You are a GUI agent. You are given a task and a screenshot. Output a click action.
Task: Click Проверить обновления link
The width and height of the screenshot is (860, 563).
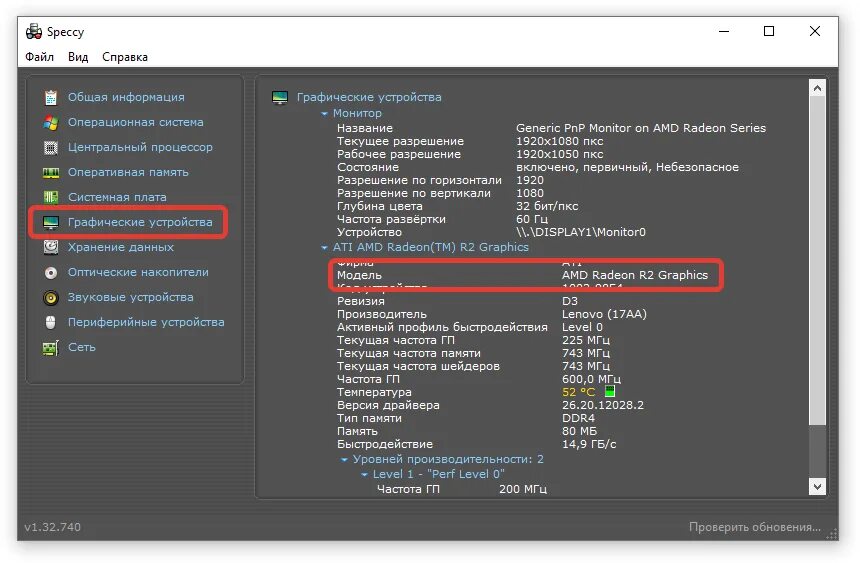755,527
